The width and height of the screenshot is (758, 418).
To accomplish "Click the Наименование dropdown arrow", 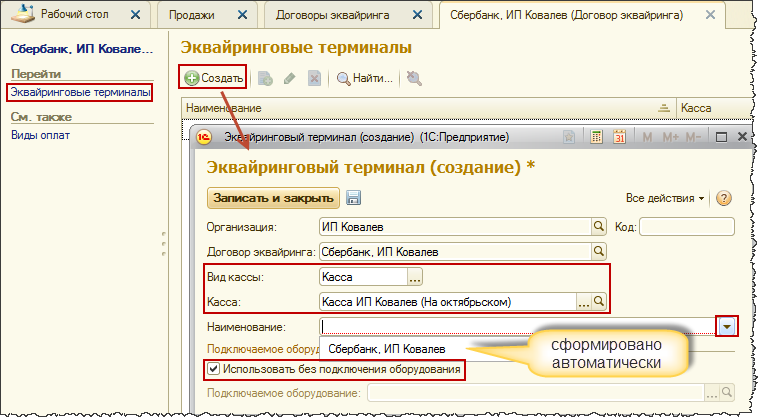I will pos(727,327).
